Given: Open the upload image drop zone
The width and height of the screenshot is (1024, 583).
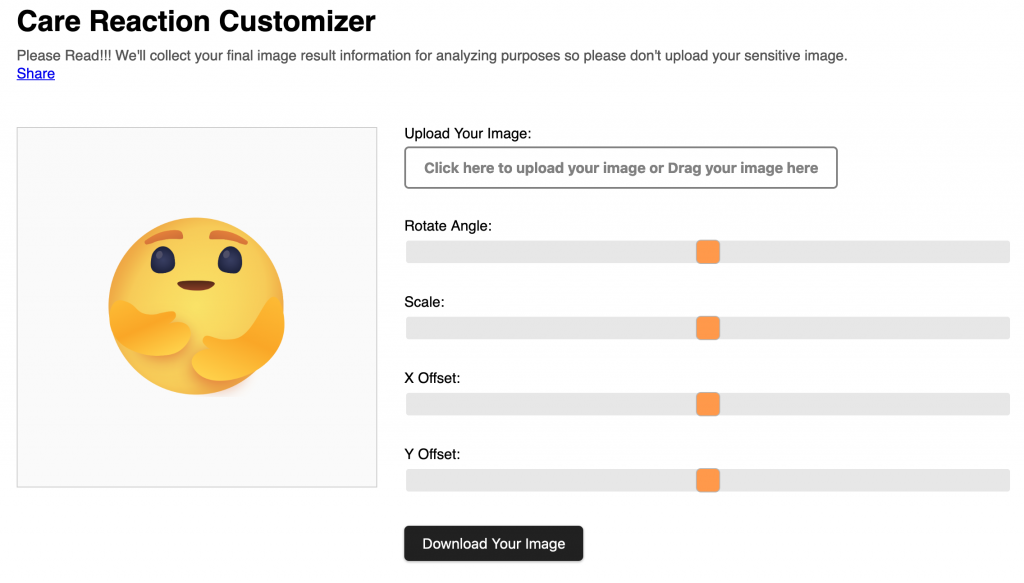Looking at the screenshot, I should click(620, 168).
